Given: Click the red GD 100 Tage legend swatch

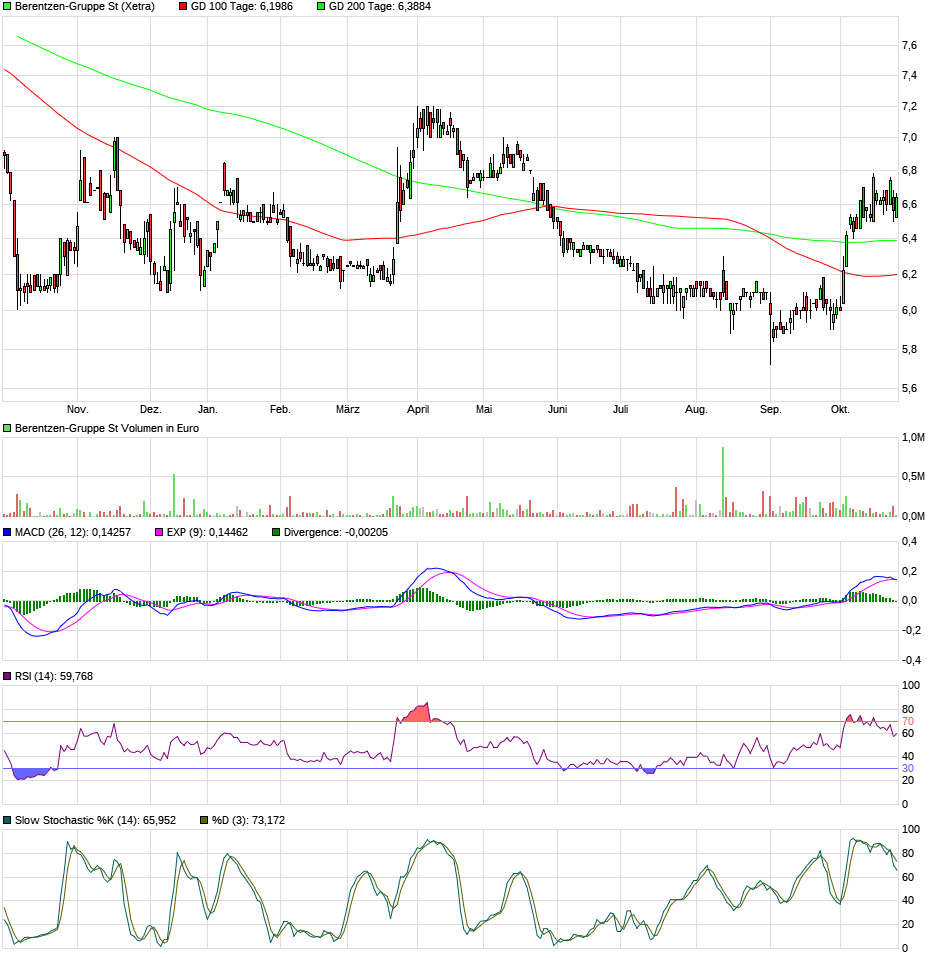Looking at the screenshot, I should [183, 7].
